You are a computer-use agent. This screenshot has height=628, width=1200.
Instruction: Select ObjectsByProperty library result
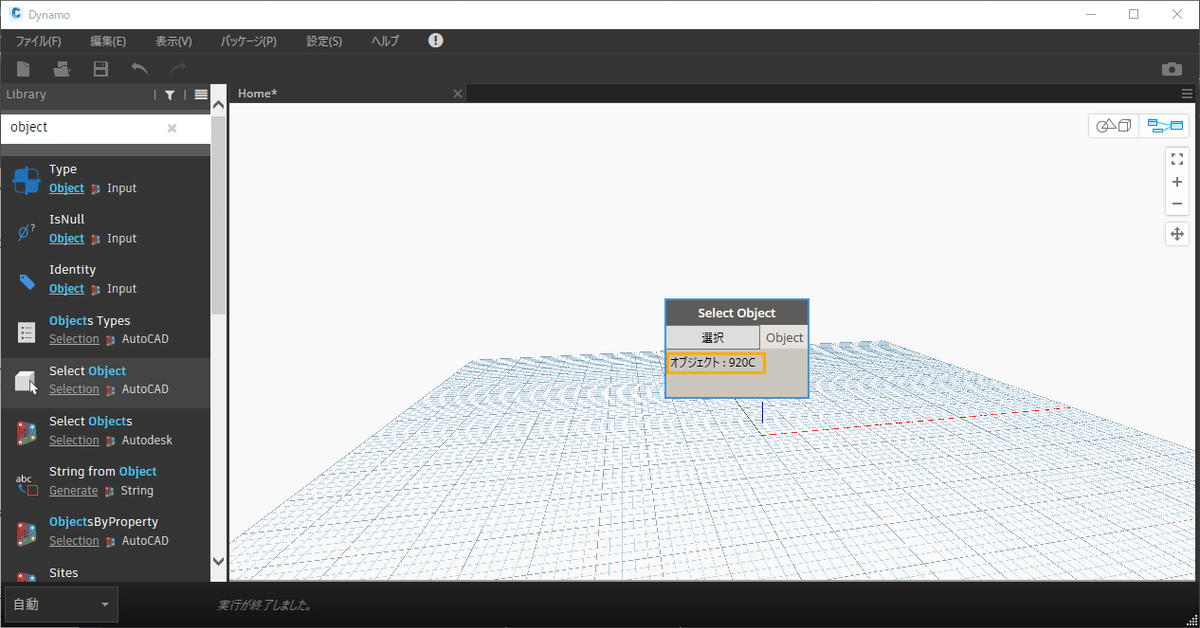click(x=105, y=533)
